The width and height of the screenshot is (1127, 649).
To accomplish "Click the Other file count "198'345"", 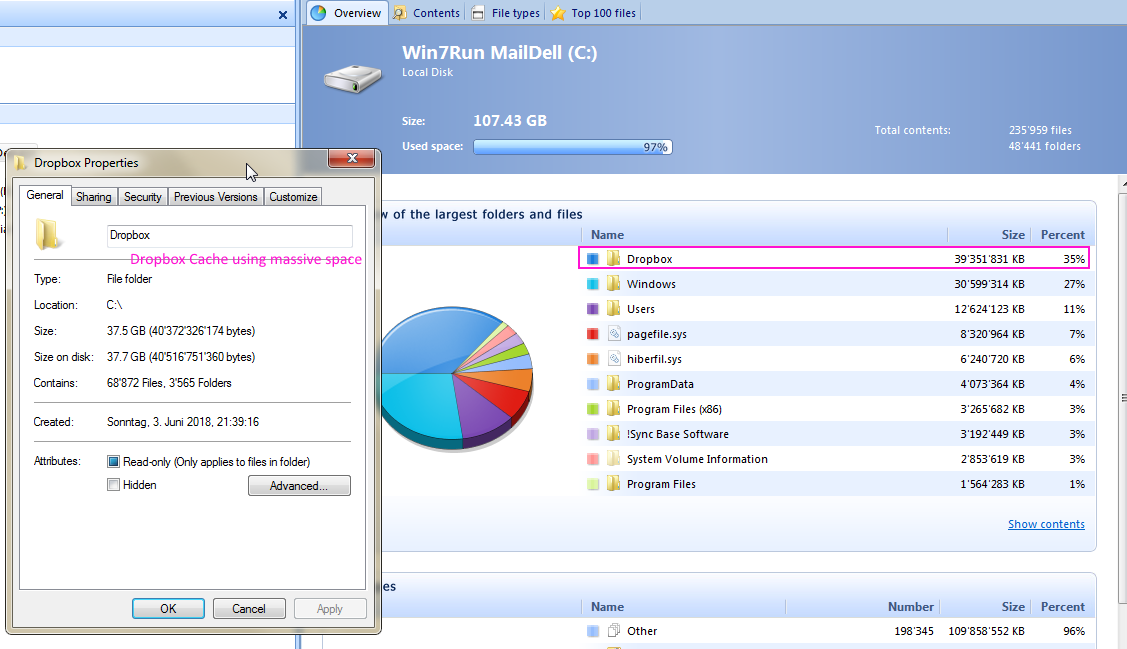I will (914, 631).
